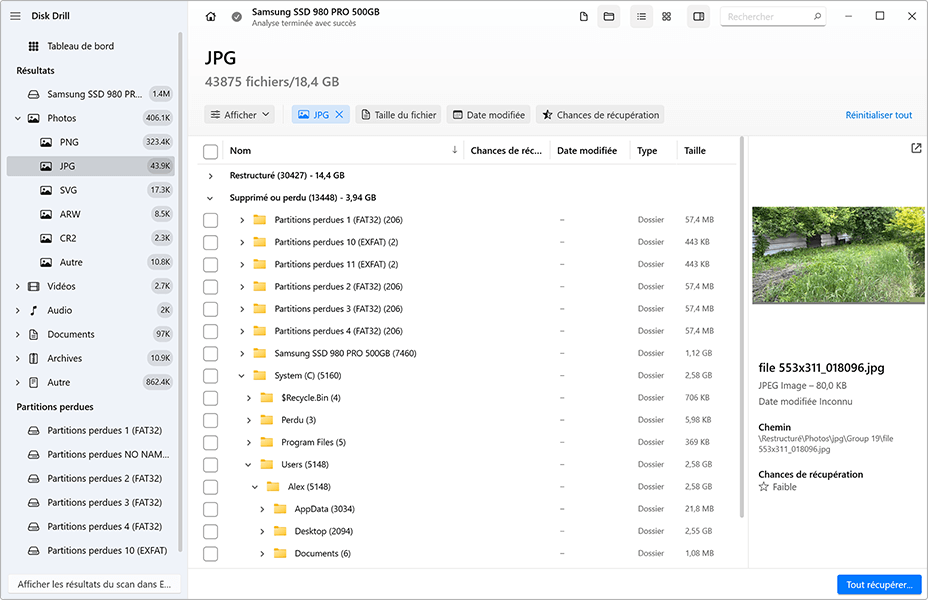Expand Documents category in sidebar
928x600 pixels.
click(17, 334)
